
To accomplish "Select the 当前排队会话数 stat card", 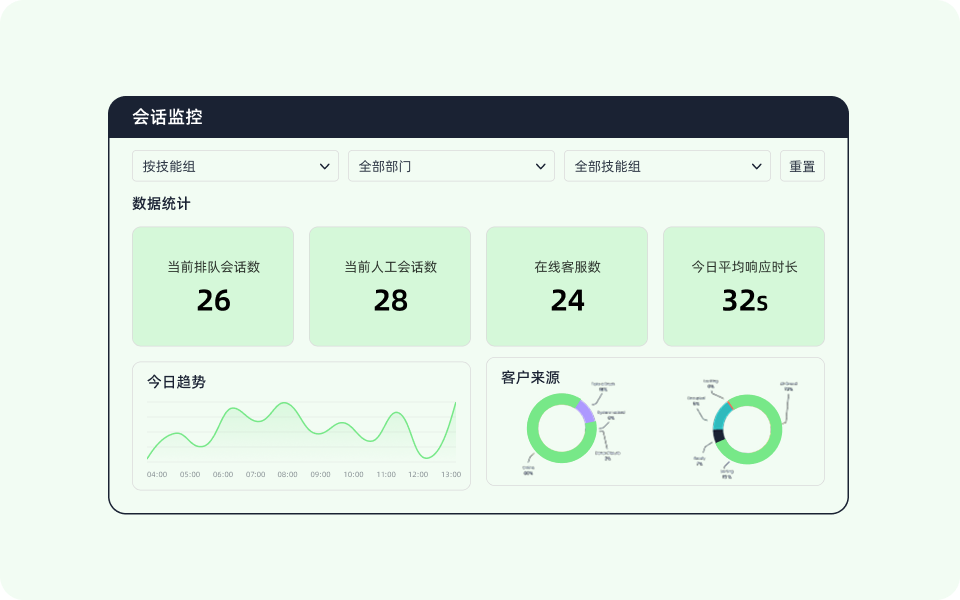I will coord(212,286).
